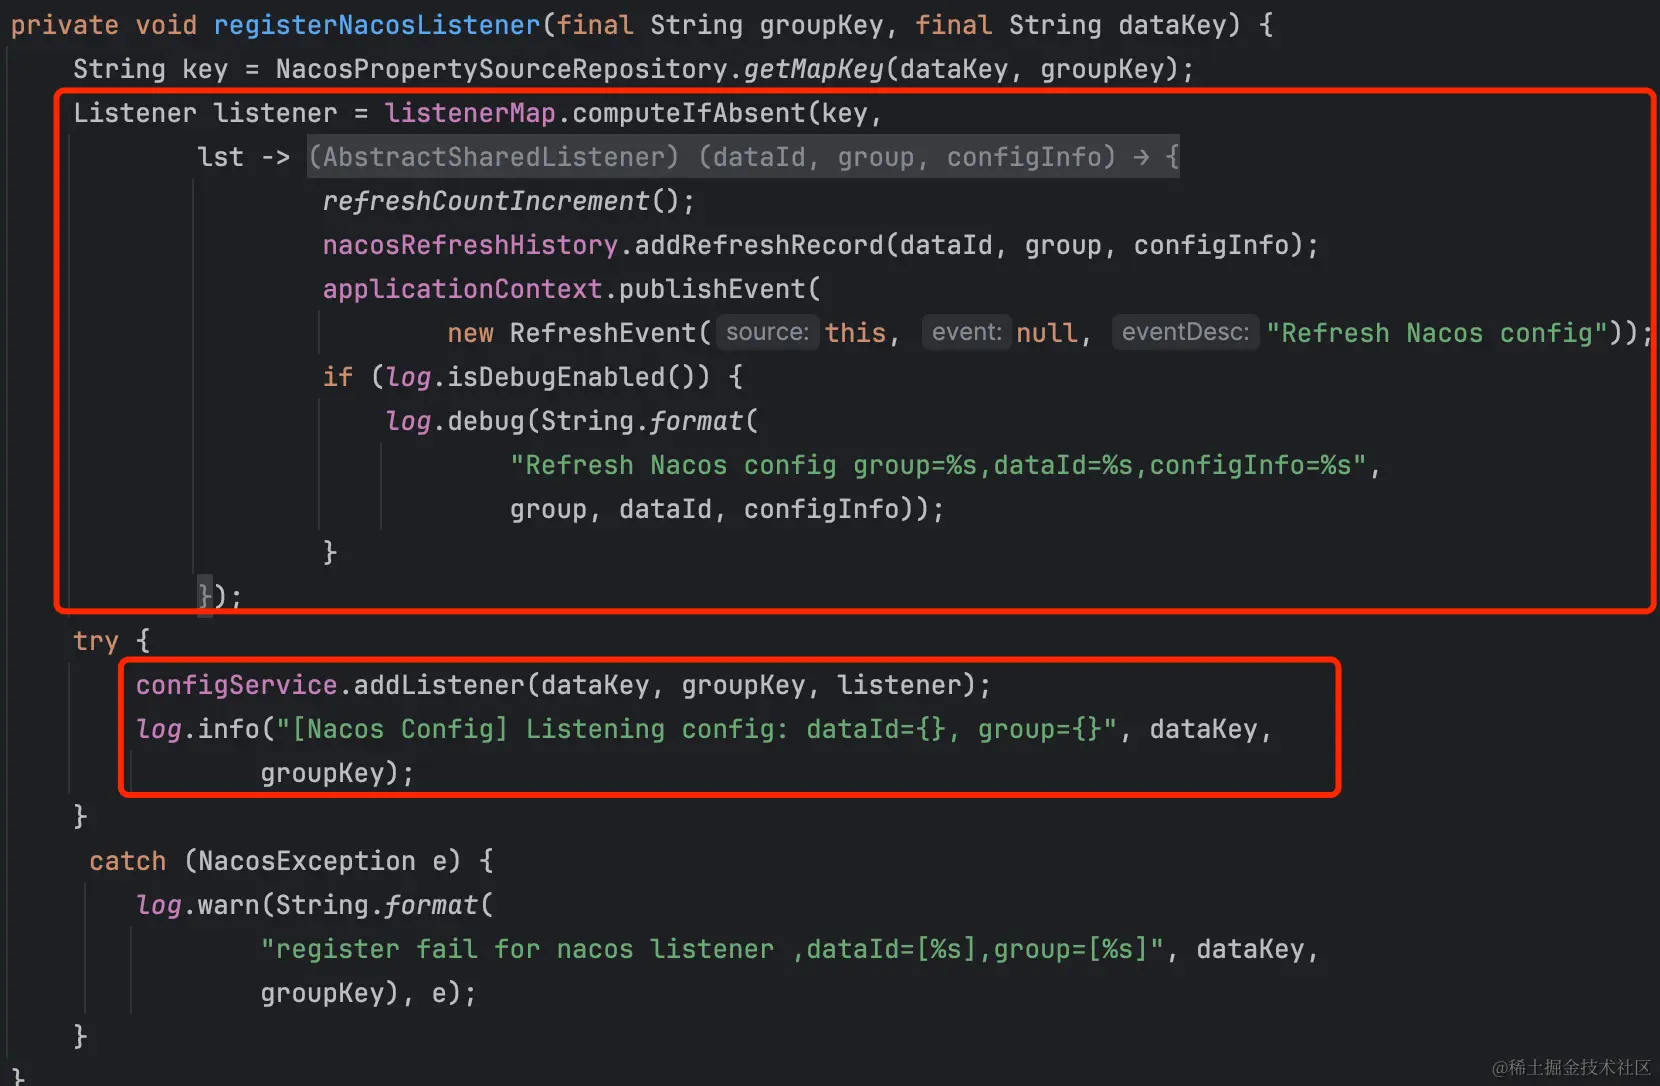The height and width of the screenshot is (1086, 1660).
Task: Click the 'source:' parameter hint
Action: 767,332
